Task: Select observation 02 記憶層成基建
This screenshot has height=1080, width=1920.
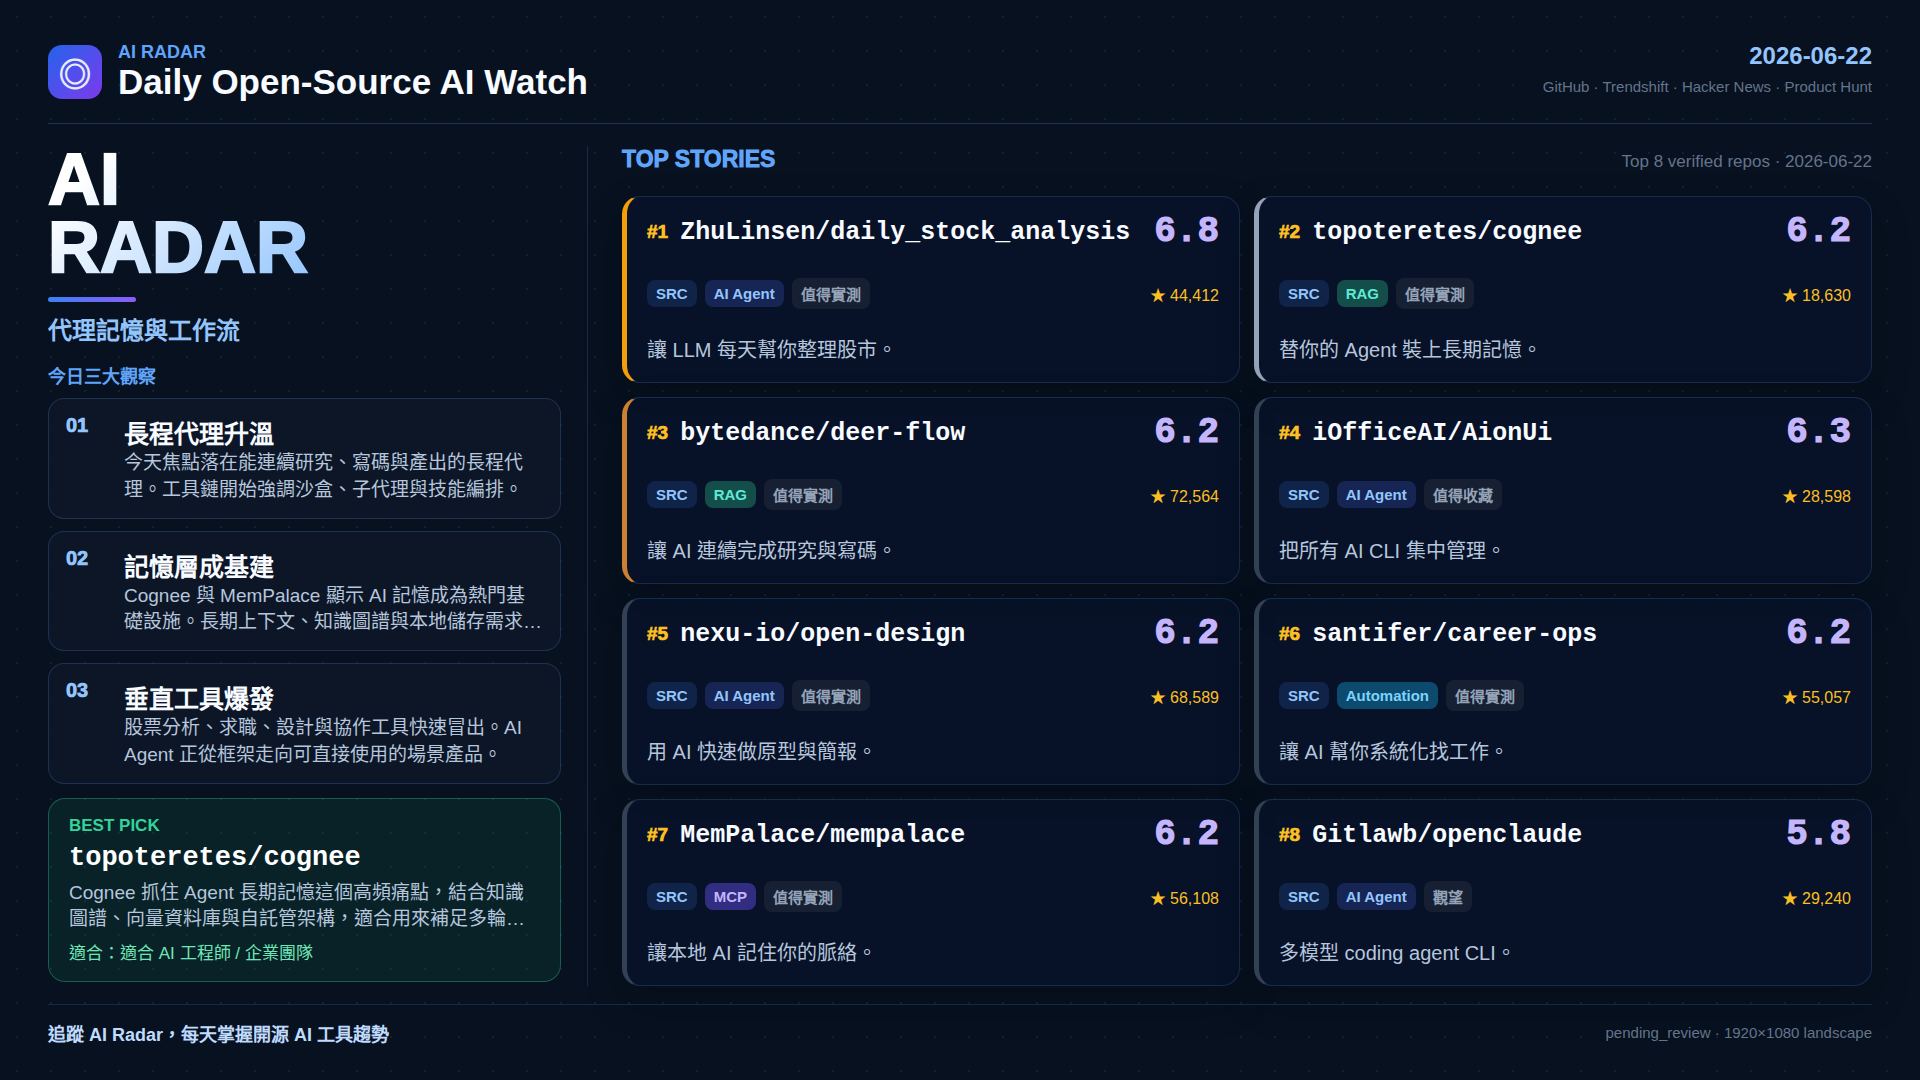Action: coord(304,591)
